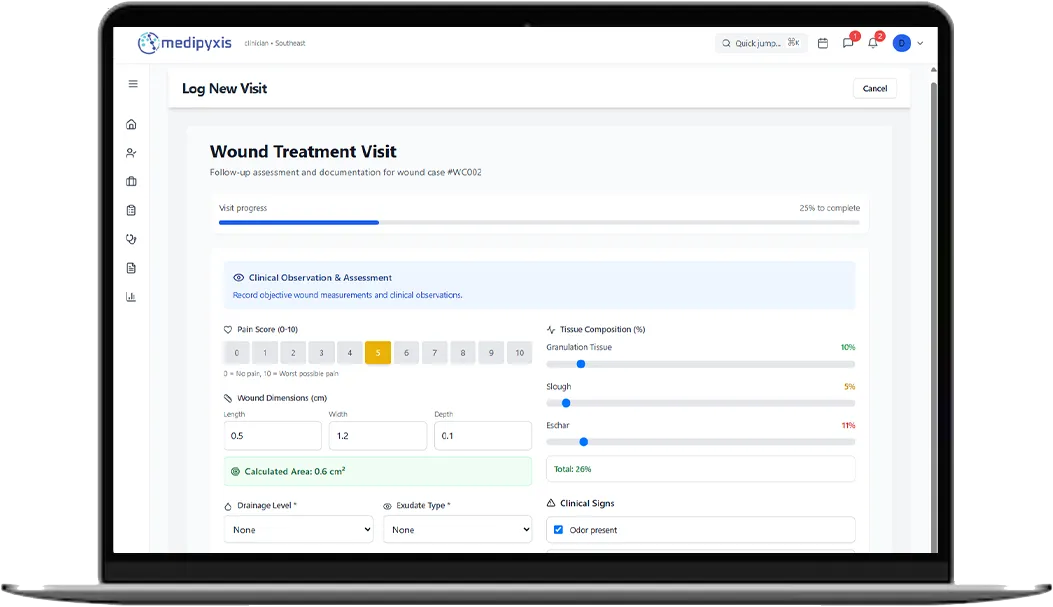Uncheck the Odor present checkbox
Image resolution: width=1053 pixels, height=607 pixels.
click(x=558, y=530)
